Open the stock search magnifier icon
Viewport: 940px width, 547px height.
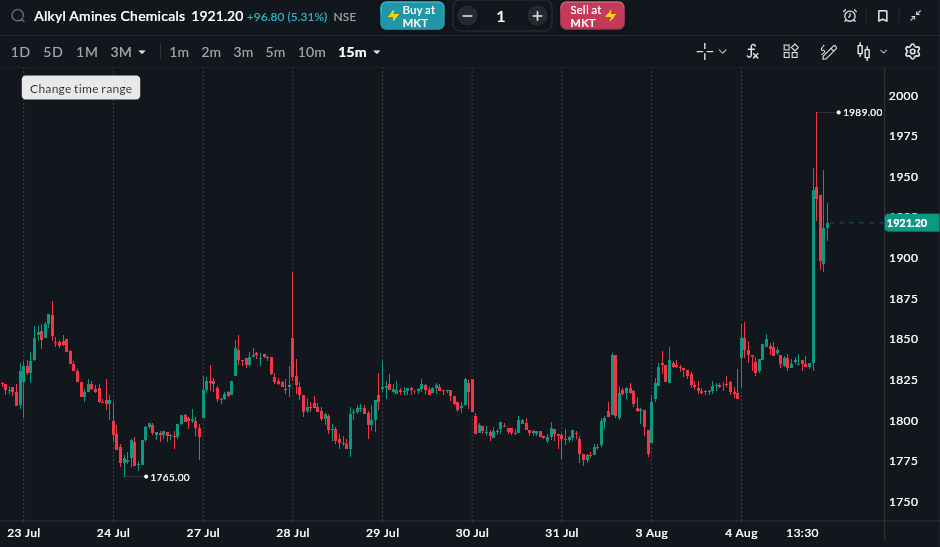[18, 16]
